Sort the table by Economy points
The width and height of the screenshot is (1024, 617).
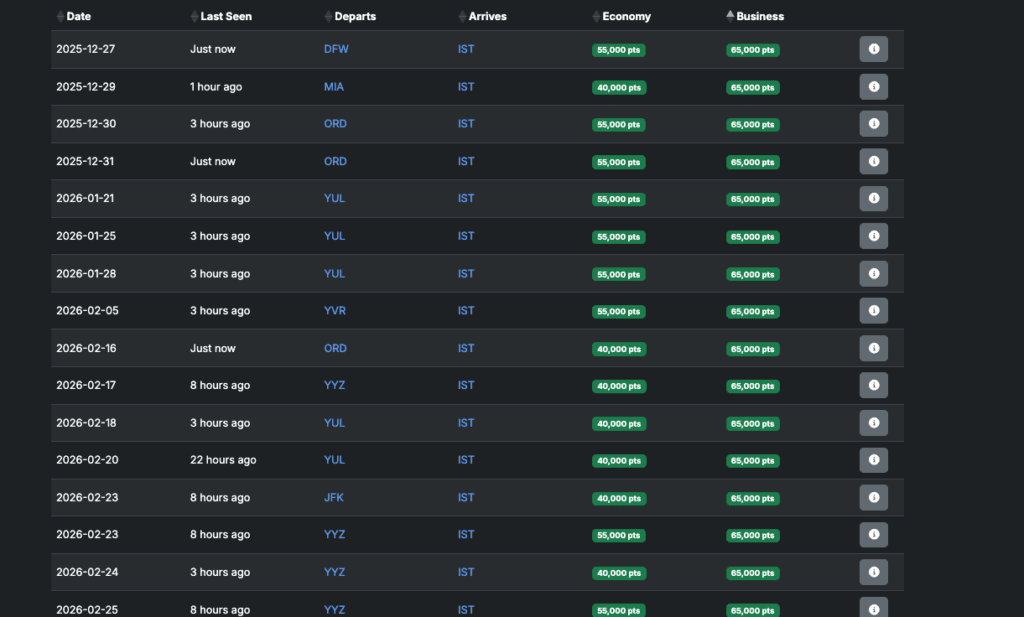pyautogui.click(x=626, y=16)
